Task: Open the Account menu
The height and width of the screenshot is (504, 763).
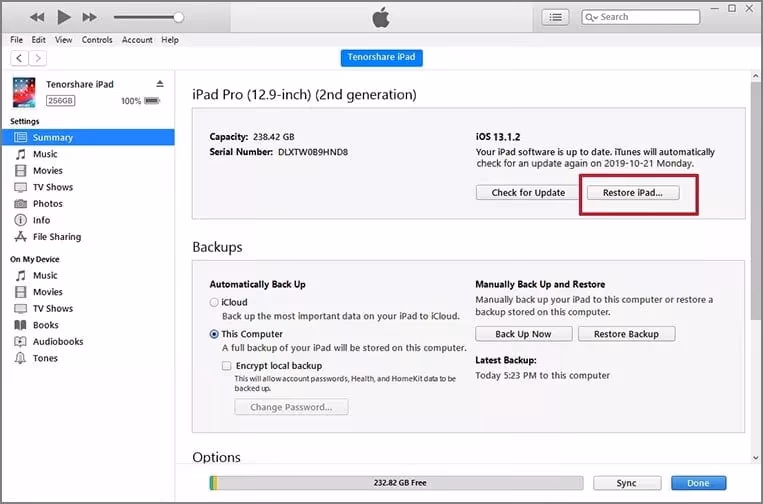Action: [x=137, y=40]
